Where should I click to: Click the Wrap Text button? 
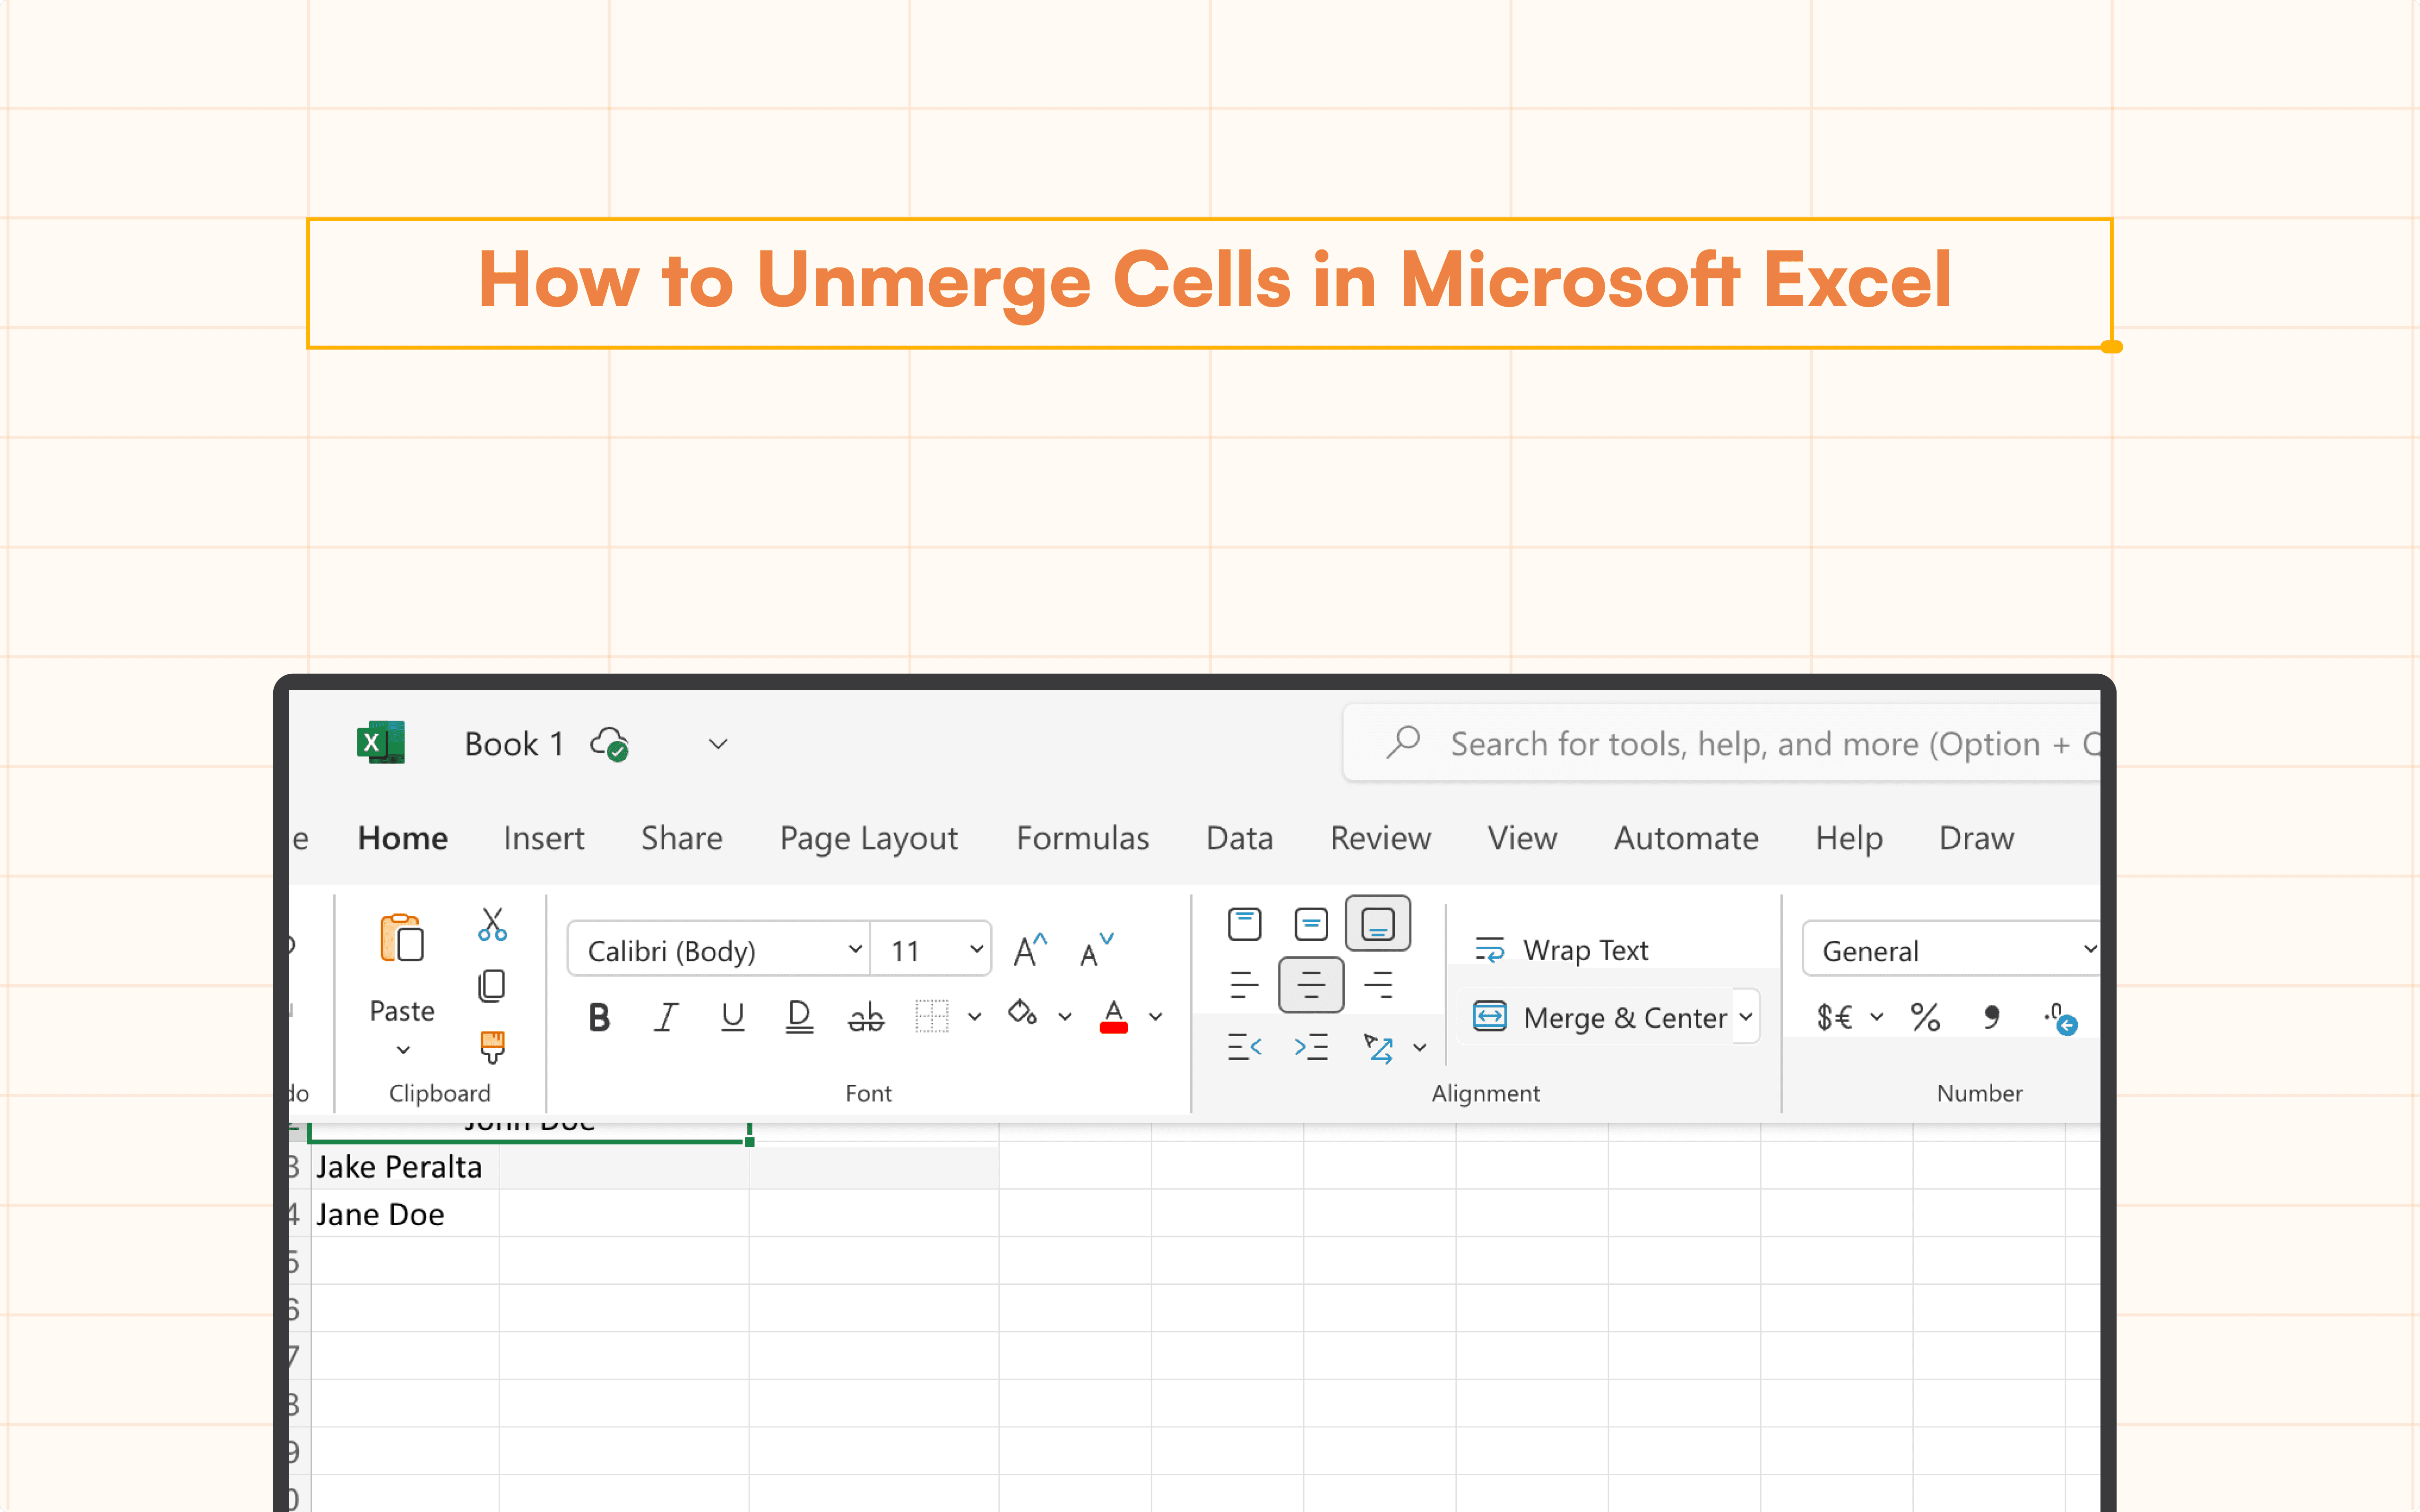pyautogui.click(x=1562, y=950)
